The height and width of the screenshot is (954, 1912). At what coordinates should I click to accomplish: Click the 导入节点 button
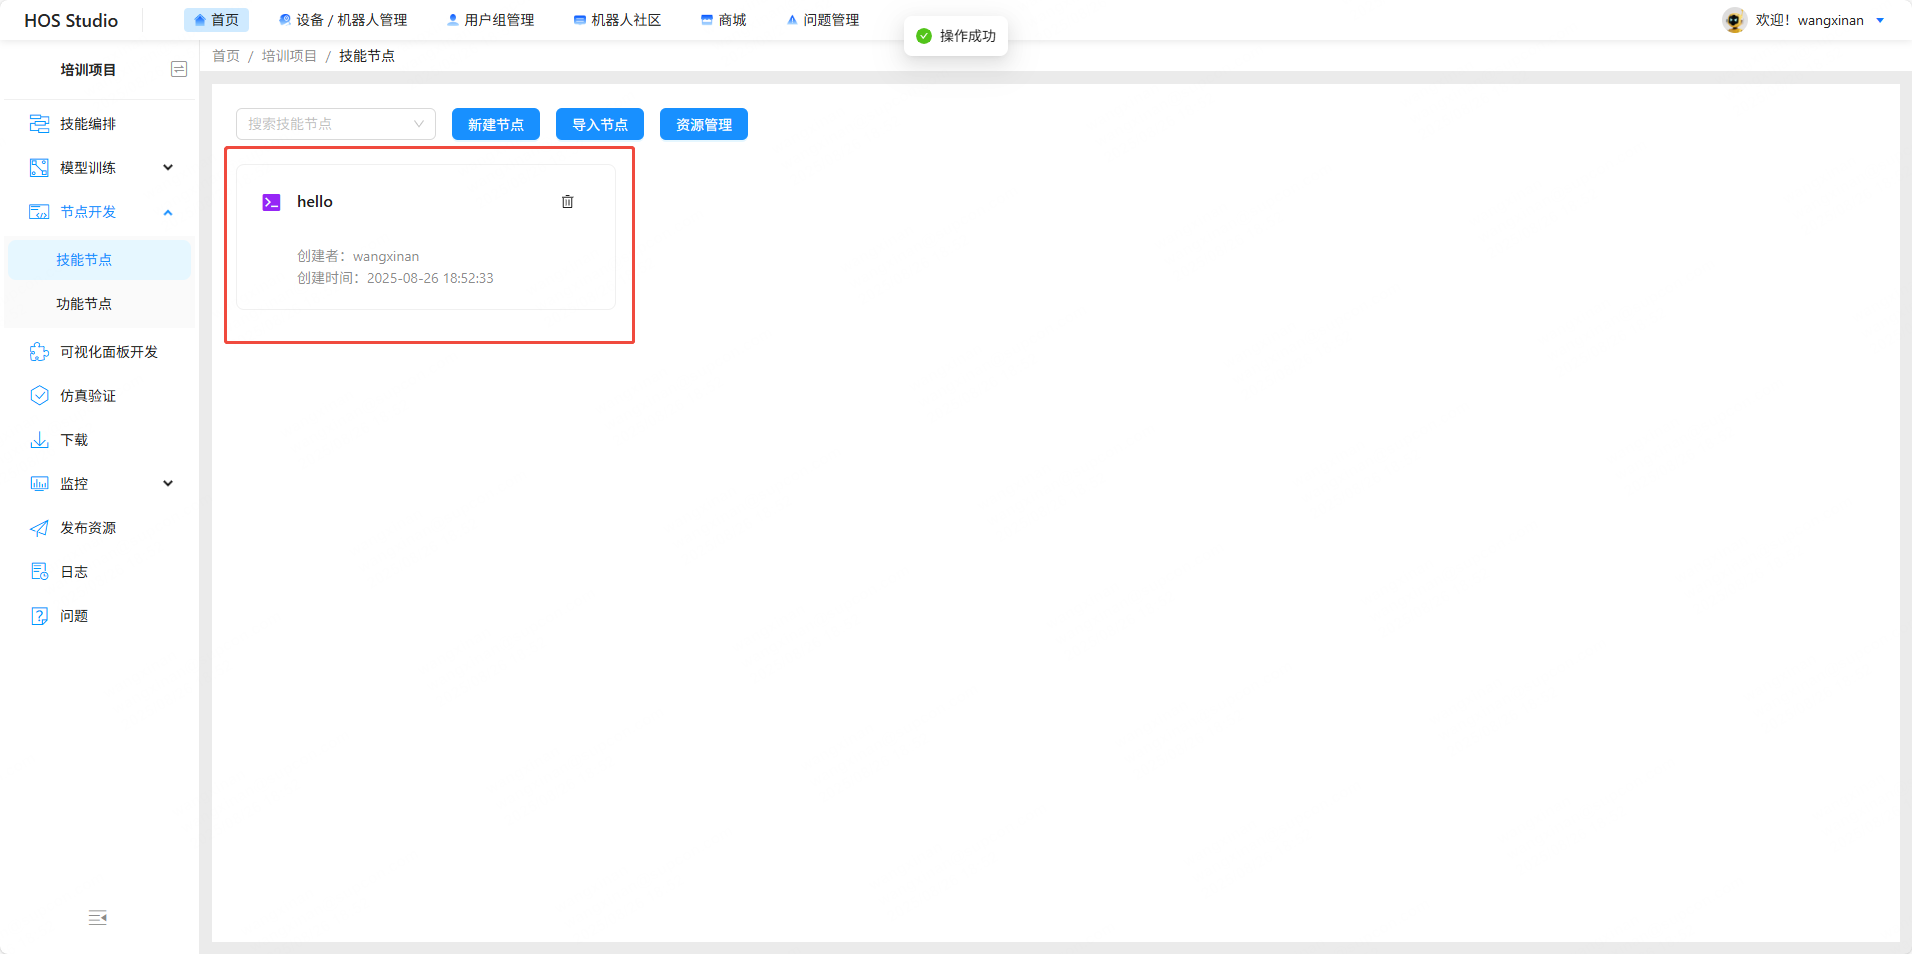[599, 124]
